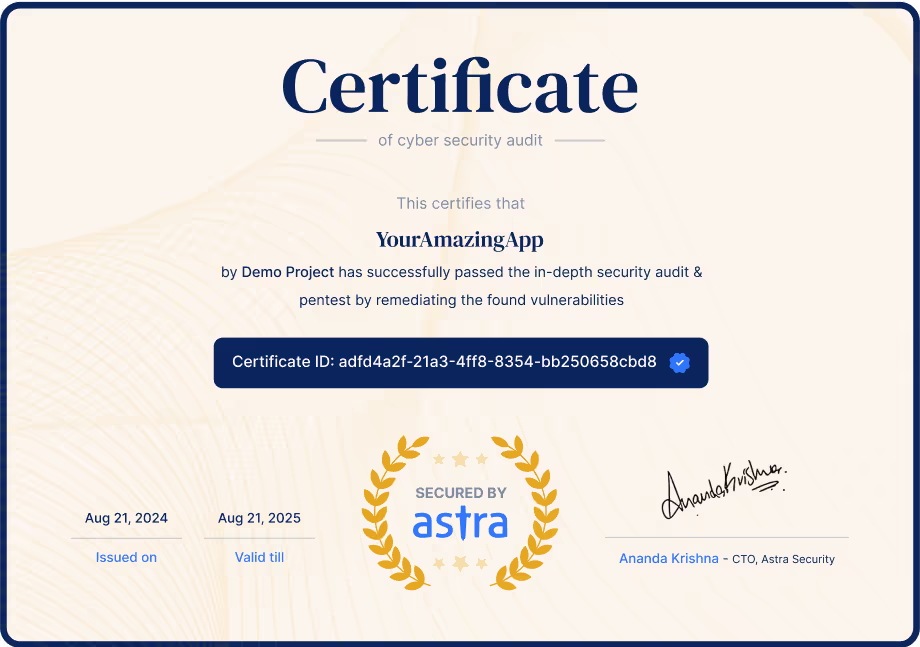The height and width of the screenshot is (647, 920).
Task: Click the "of cyber security audit" subtitle
Action: point(461,140)
